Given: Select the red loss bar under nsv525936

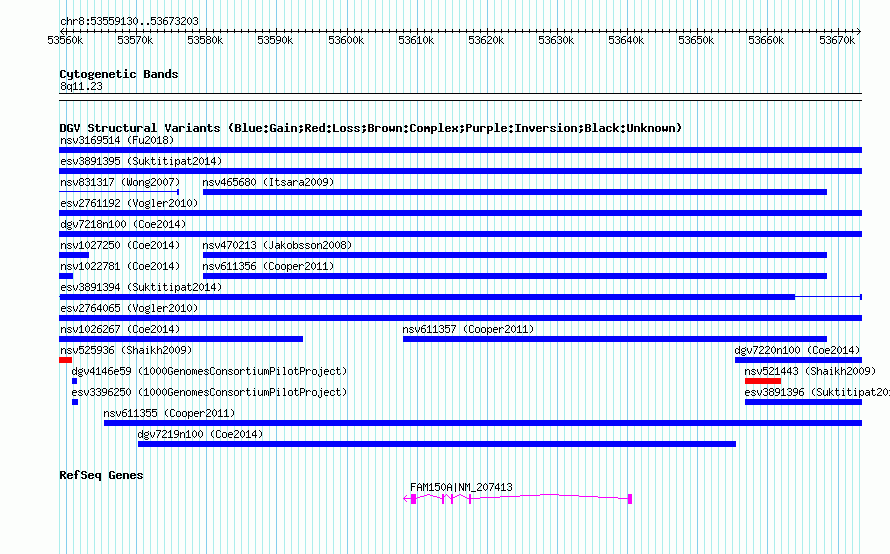Looking at the screenshot, I should [65, 360].
